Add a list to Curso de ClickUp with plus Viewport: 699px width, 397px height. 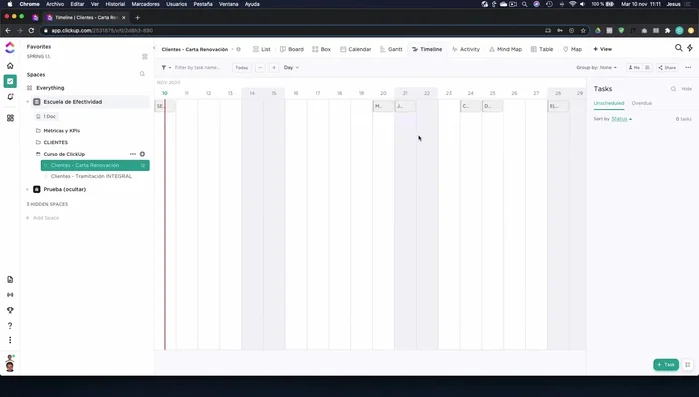142,154
